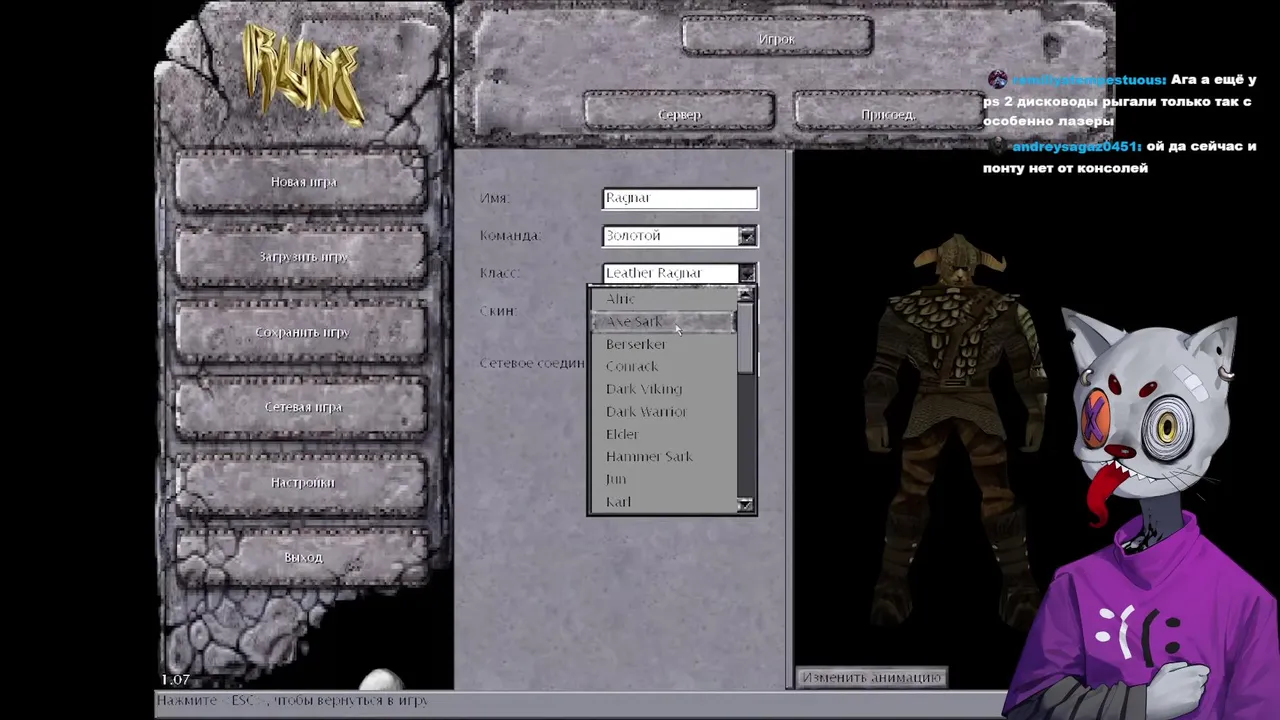Select Elder in the class list
The height and width of the screenshot is (720, 1280).
(664, 434)
